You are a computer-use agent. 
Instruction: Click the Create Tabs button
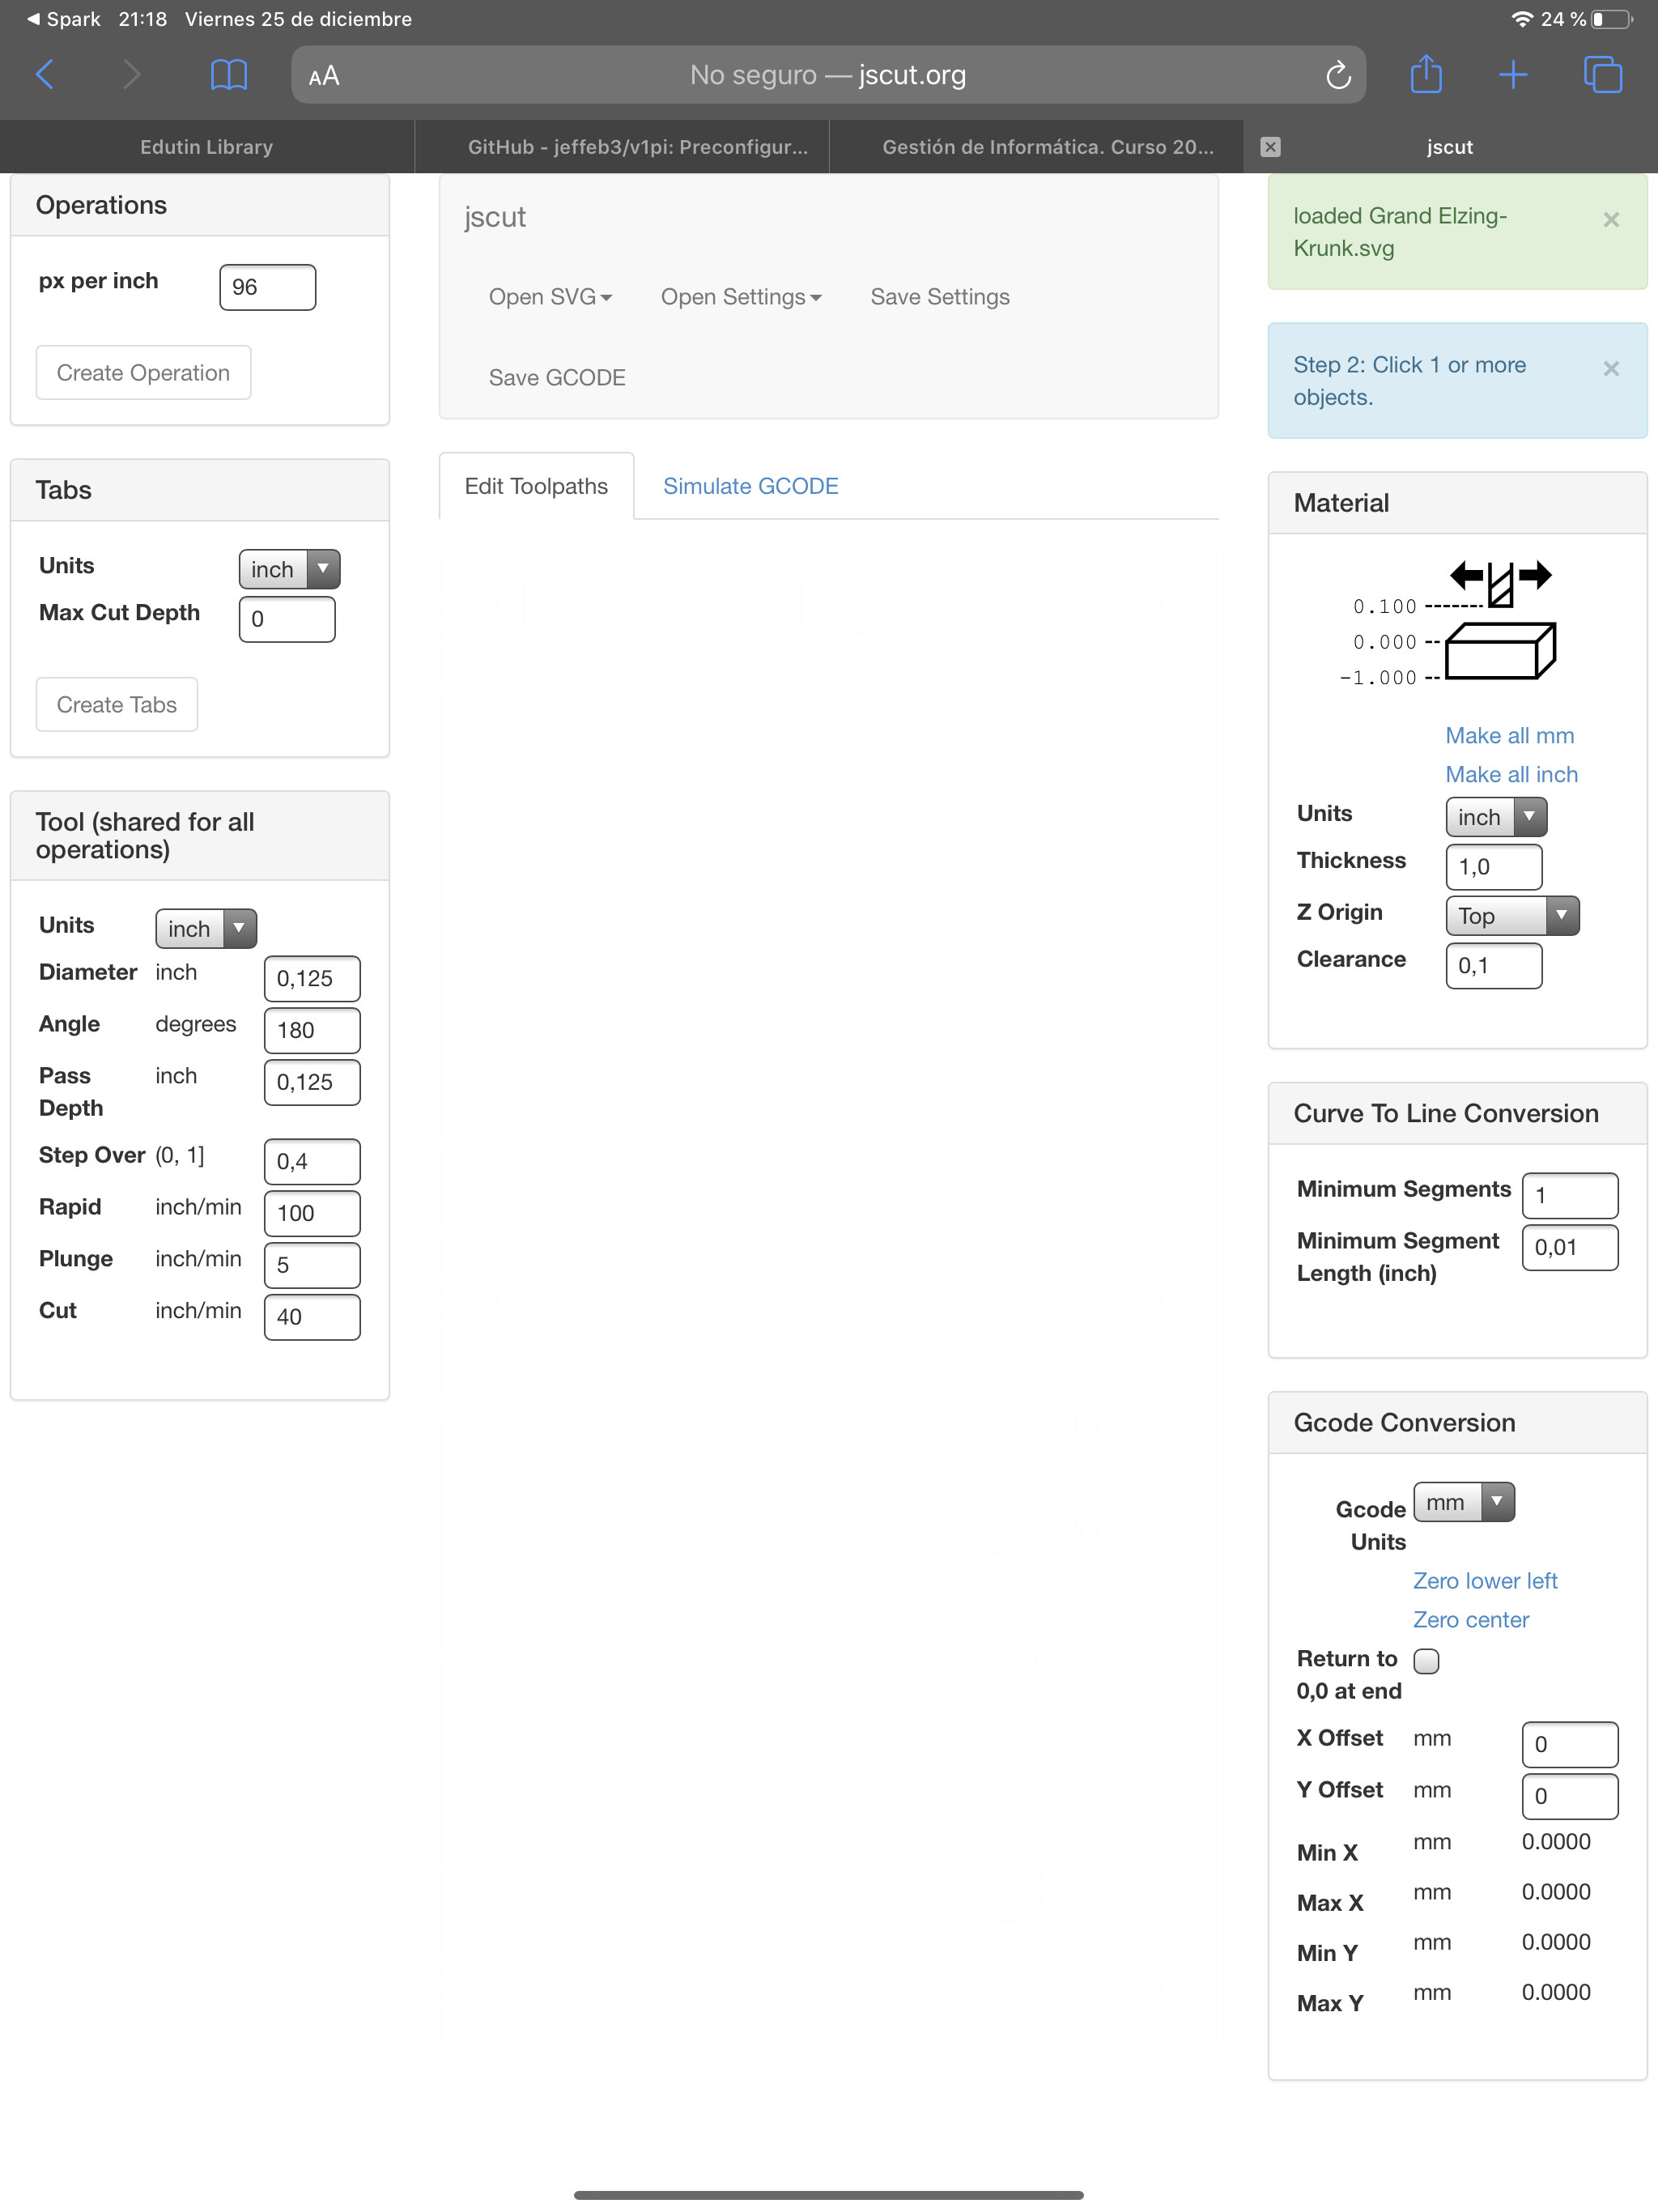pyautogui.click(x=117, y=705)
